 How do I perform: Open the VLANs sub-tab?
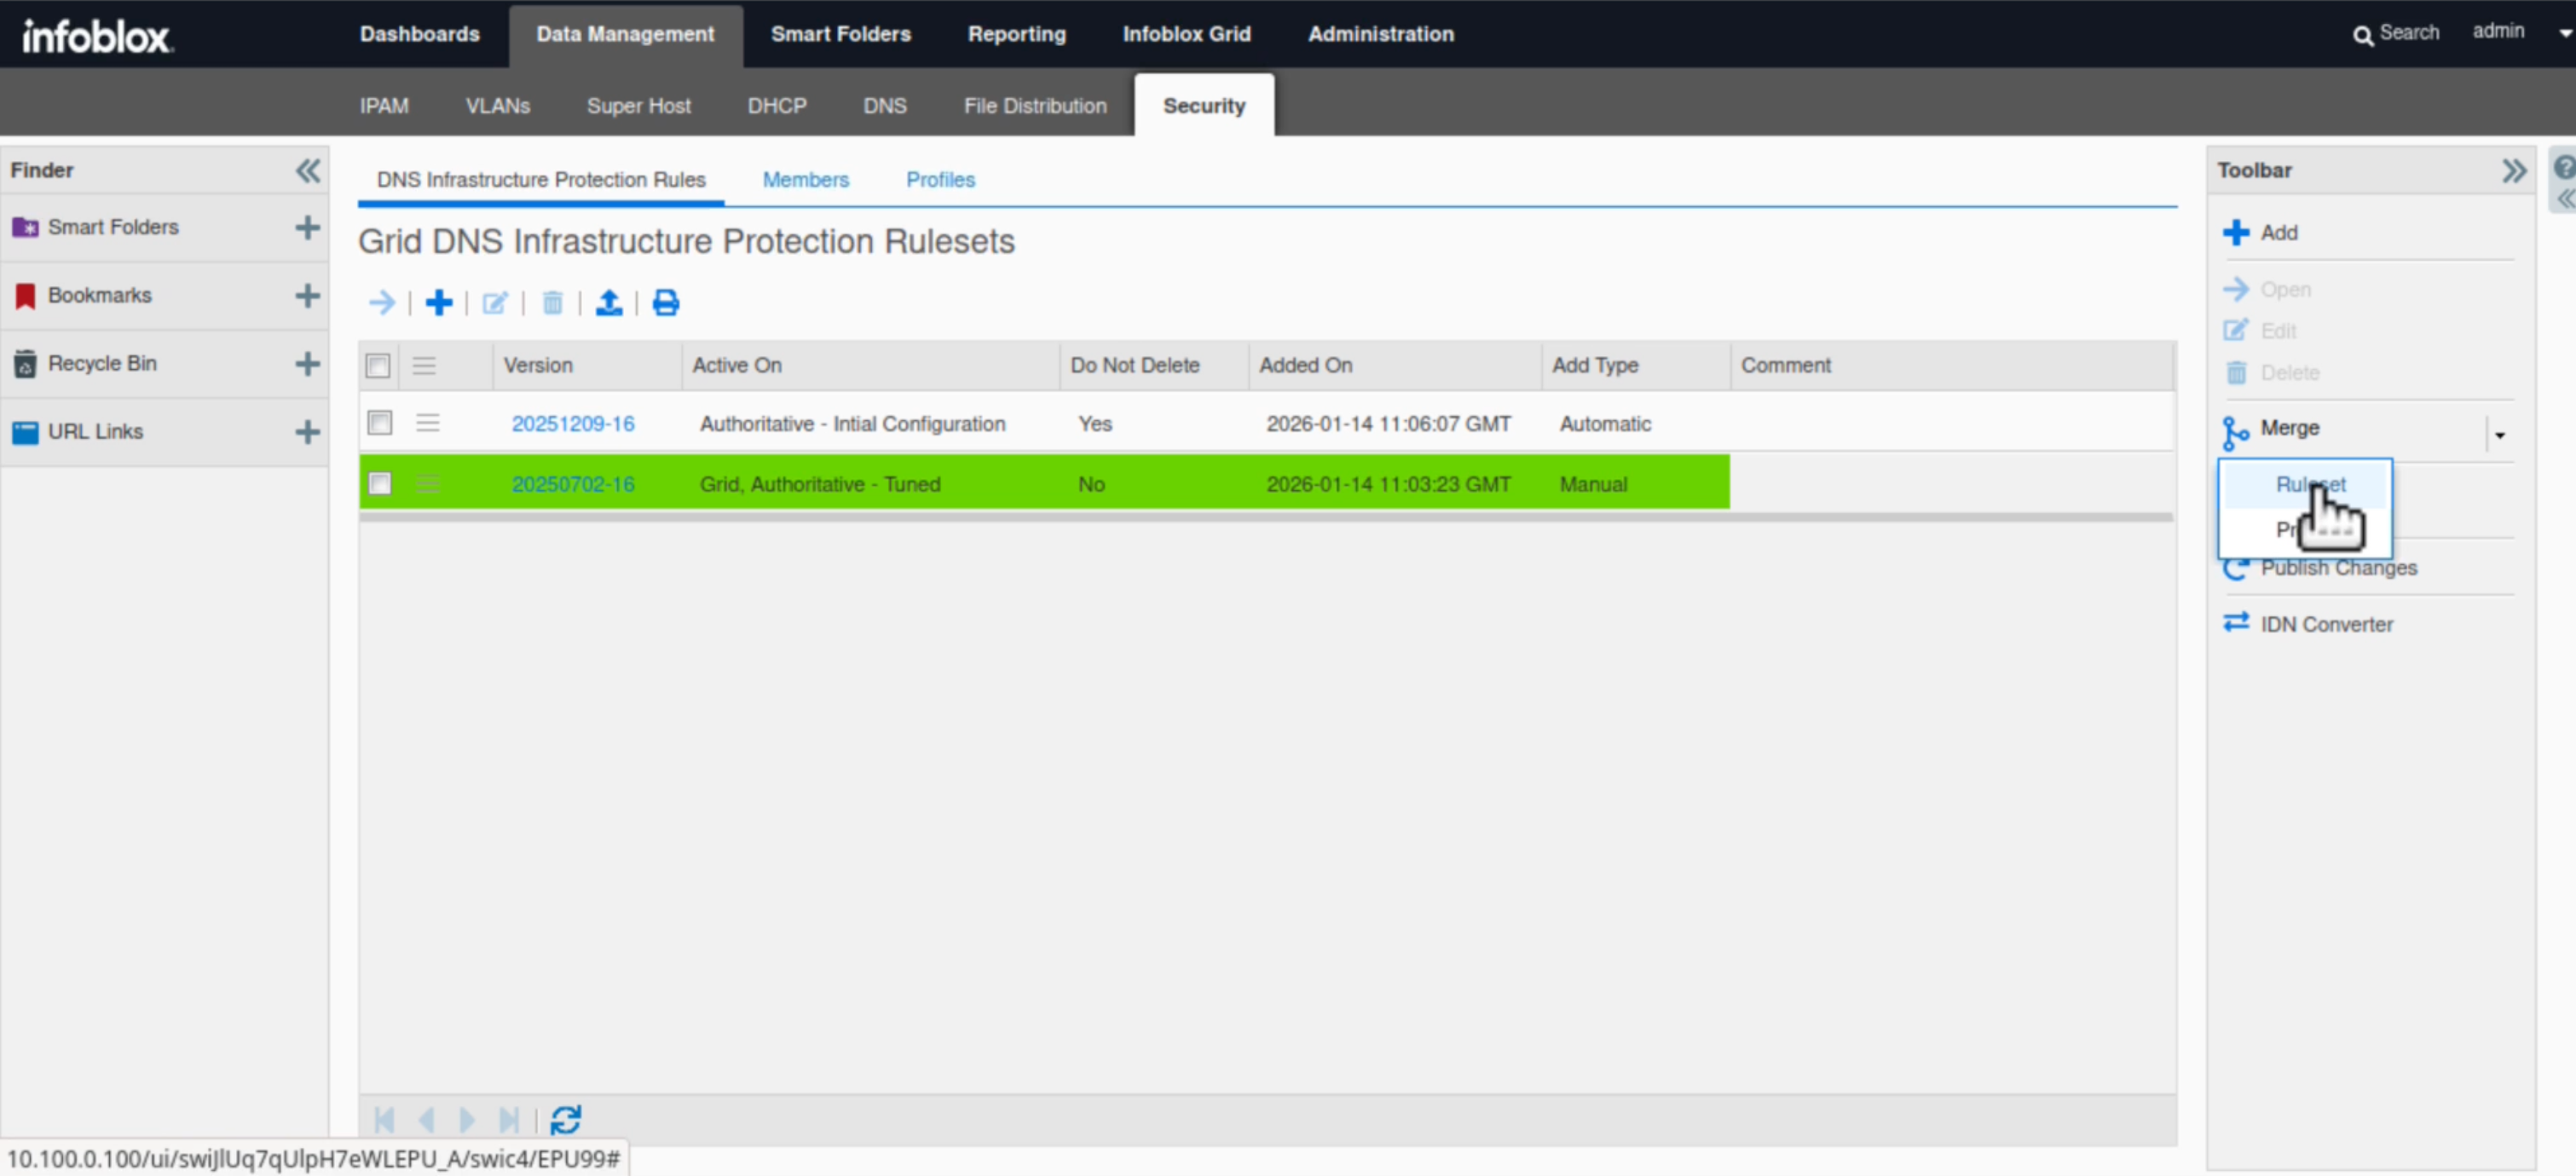(498, 106)
